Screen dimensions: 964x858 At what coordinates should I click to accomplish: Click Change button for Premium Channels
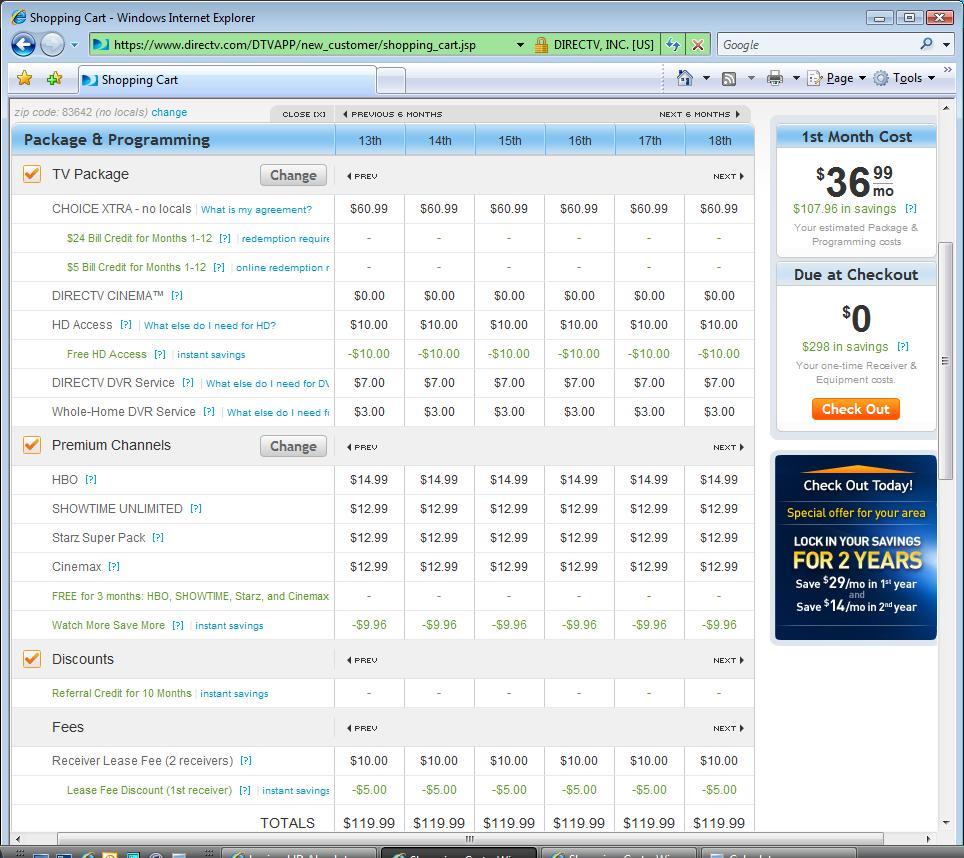(x=293, y=446)
